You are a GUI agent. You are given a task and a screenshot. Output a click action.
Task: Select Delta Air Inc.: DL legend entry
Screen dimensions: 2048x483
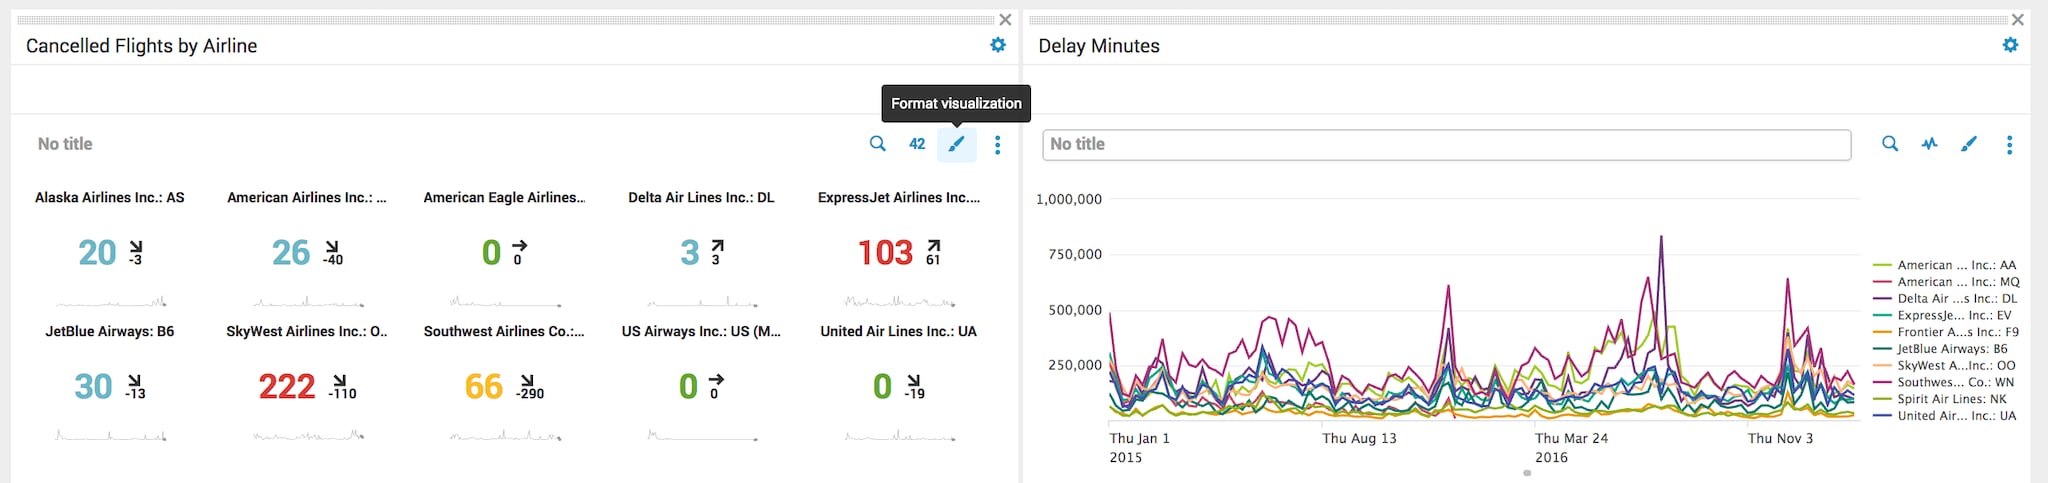1945,299
